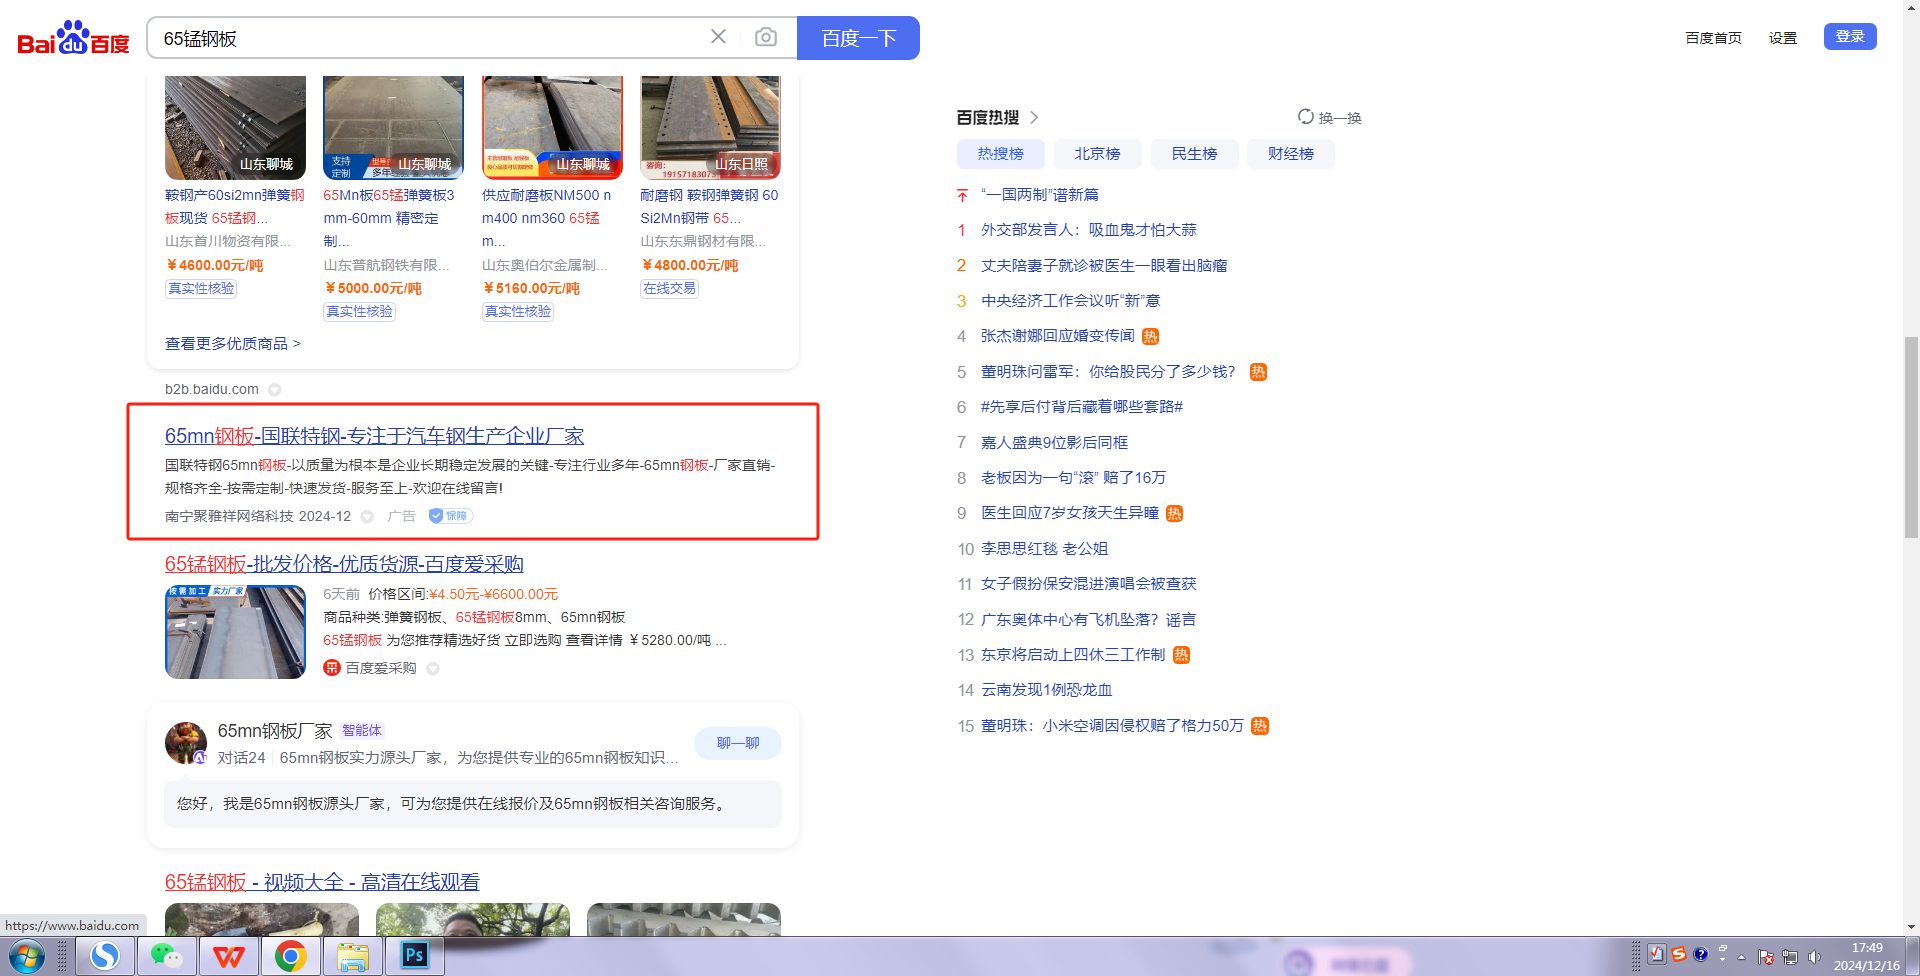
Task: Open the Windows Start menu
Action: pos(27,957)
